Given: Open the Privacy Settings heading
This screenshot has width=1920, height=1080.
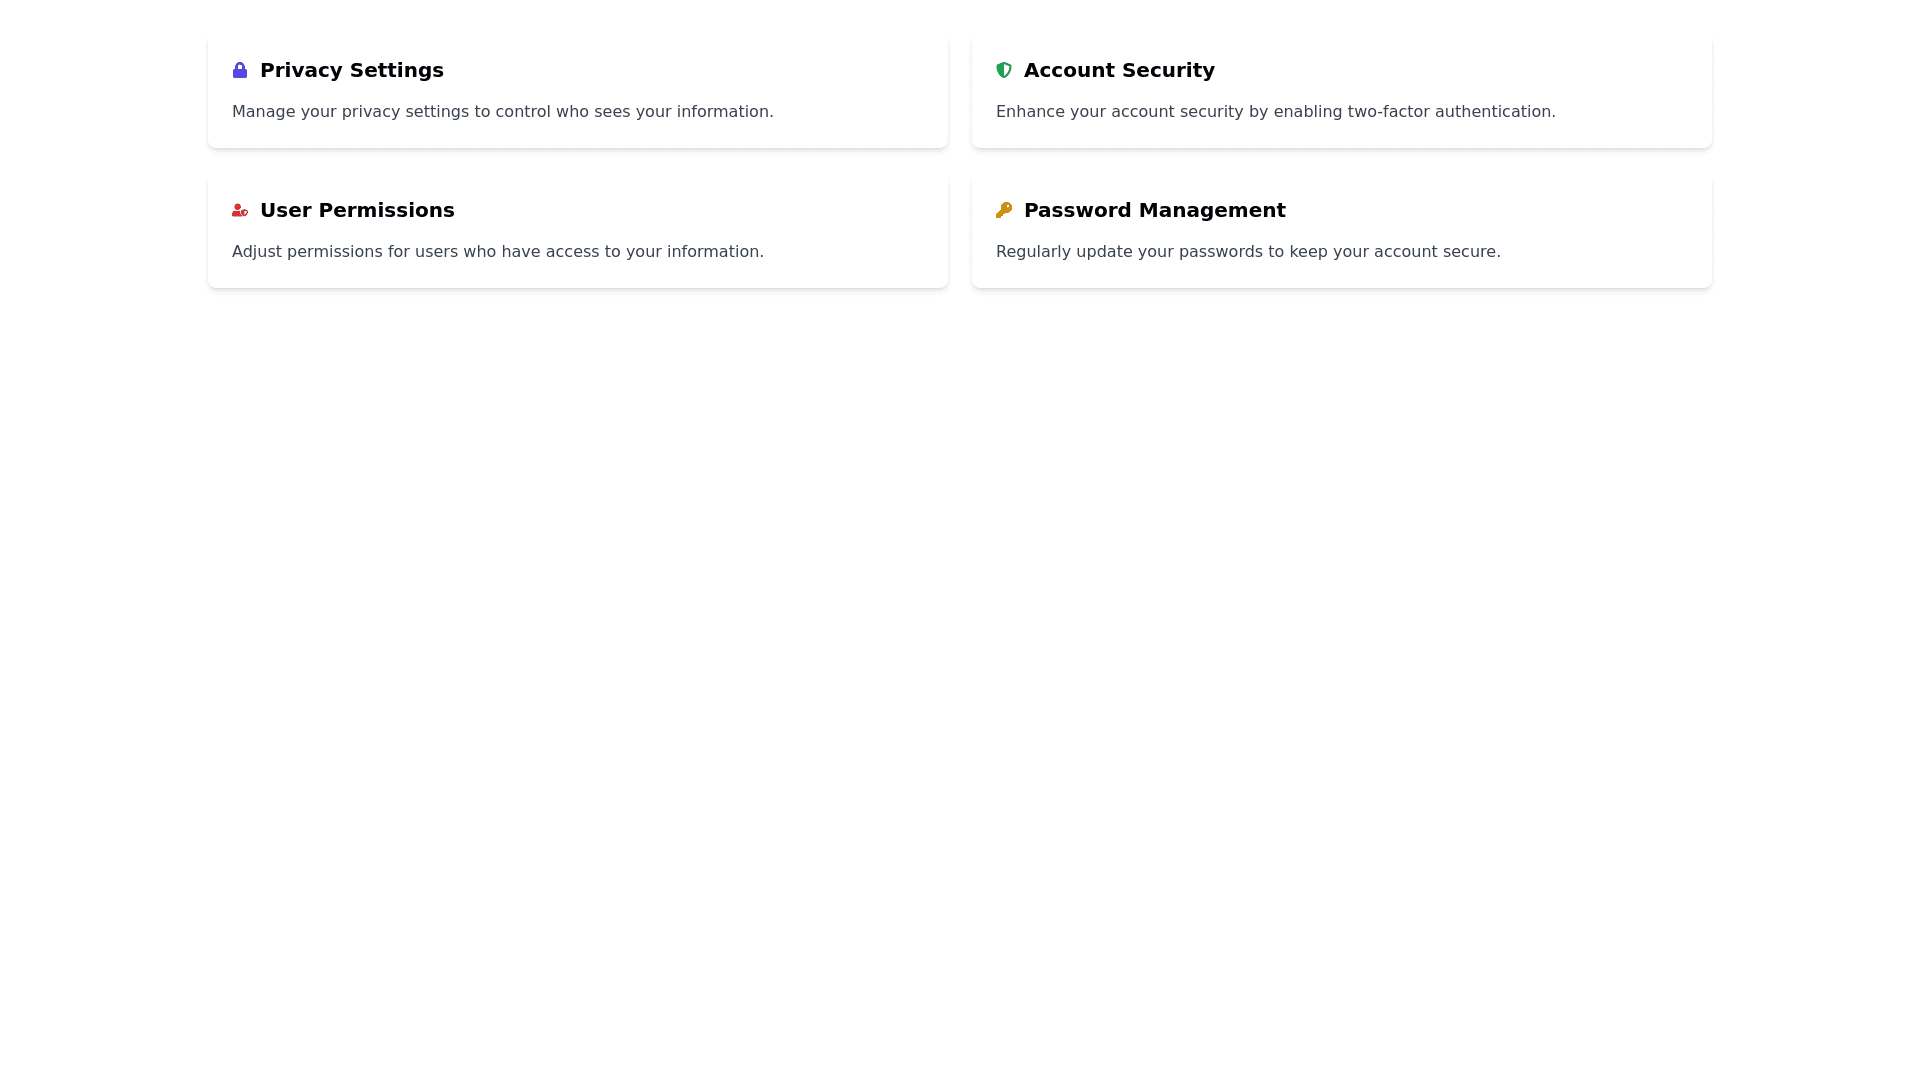Looking at the screenshot, I should pos(351,70).
